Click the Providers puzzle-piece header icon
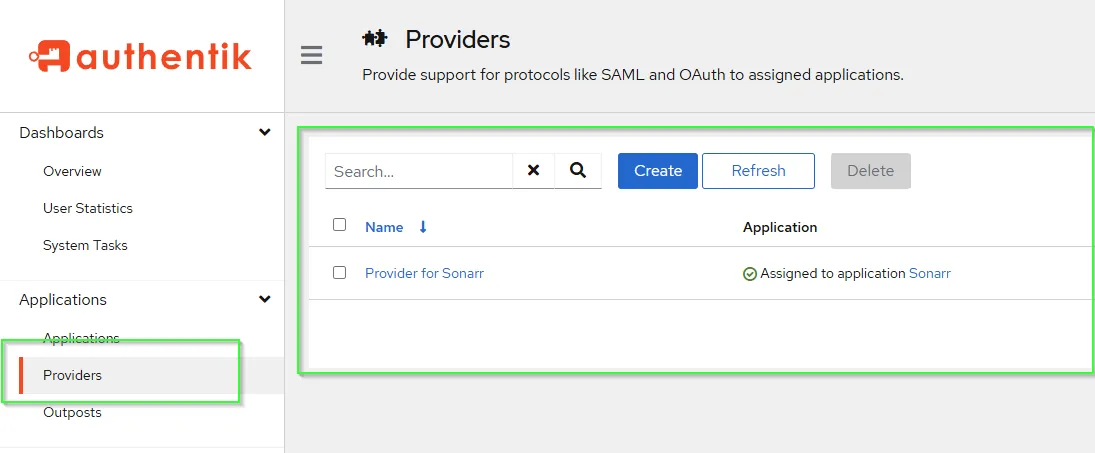 tap(375, 39)
